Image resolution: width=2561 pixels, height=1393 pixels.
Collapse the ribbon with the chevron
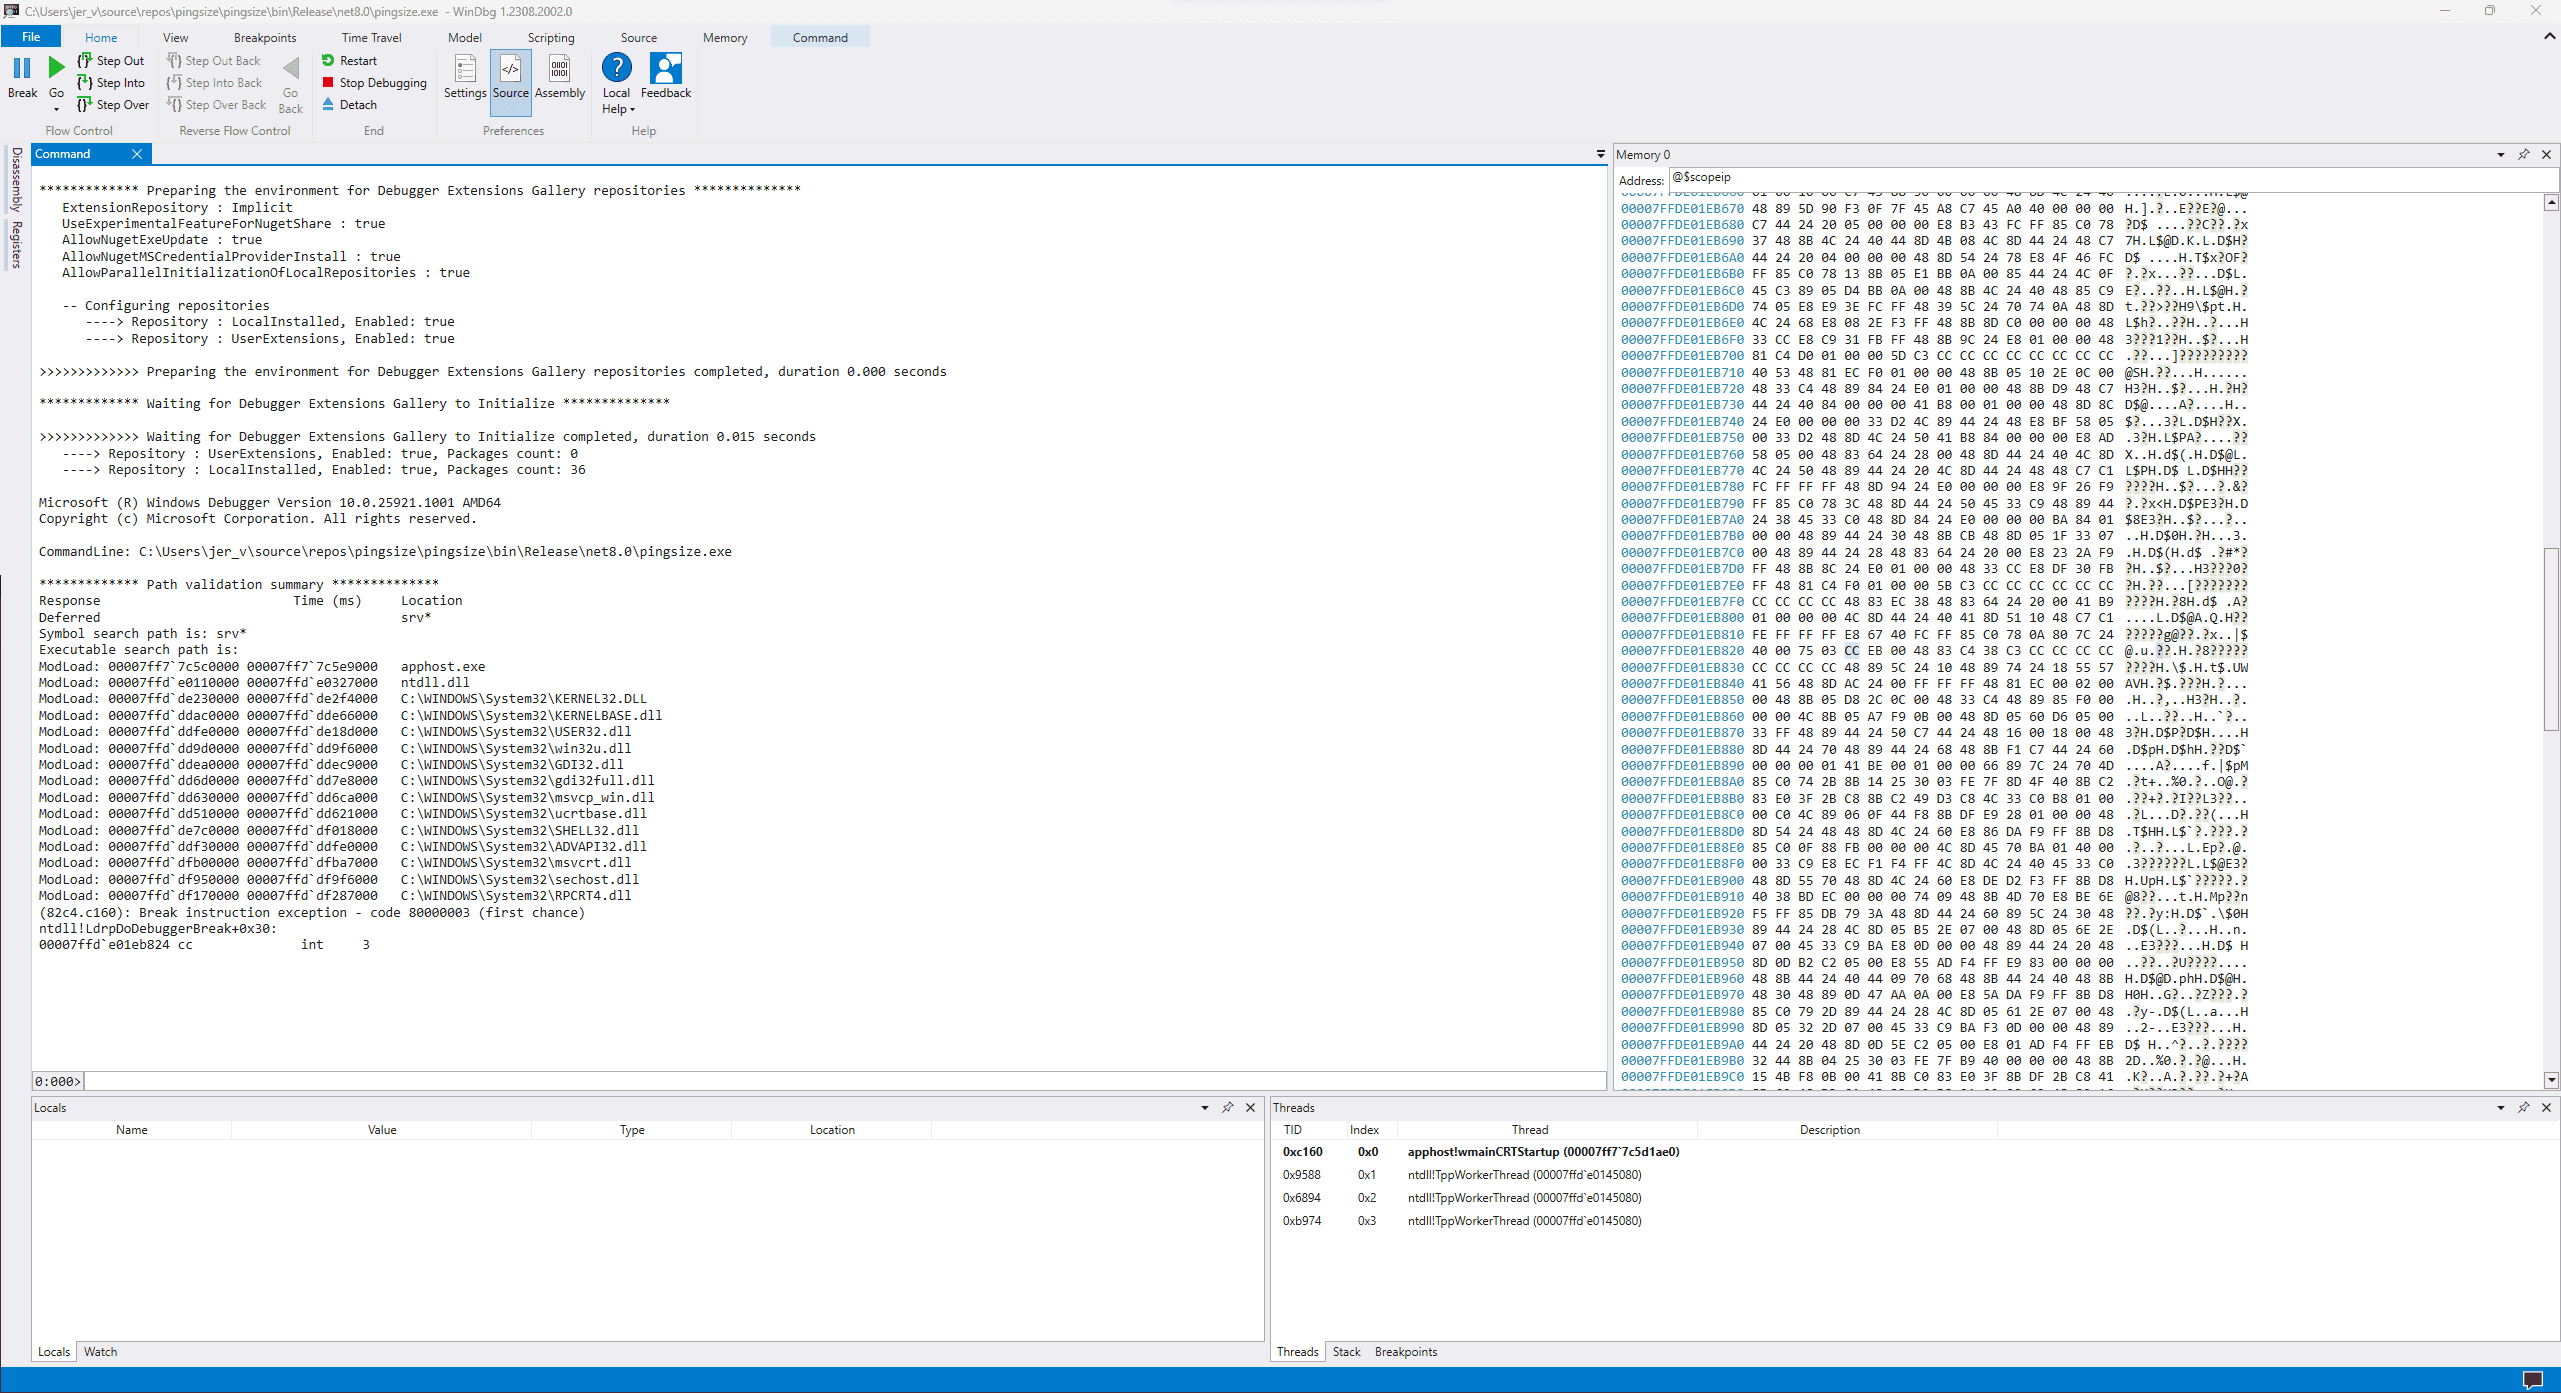tap(2549, 36)
